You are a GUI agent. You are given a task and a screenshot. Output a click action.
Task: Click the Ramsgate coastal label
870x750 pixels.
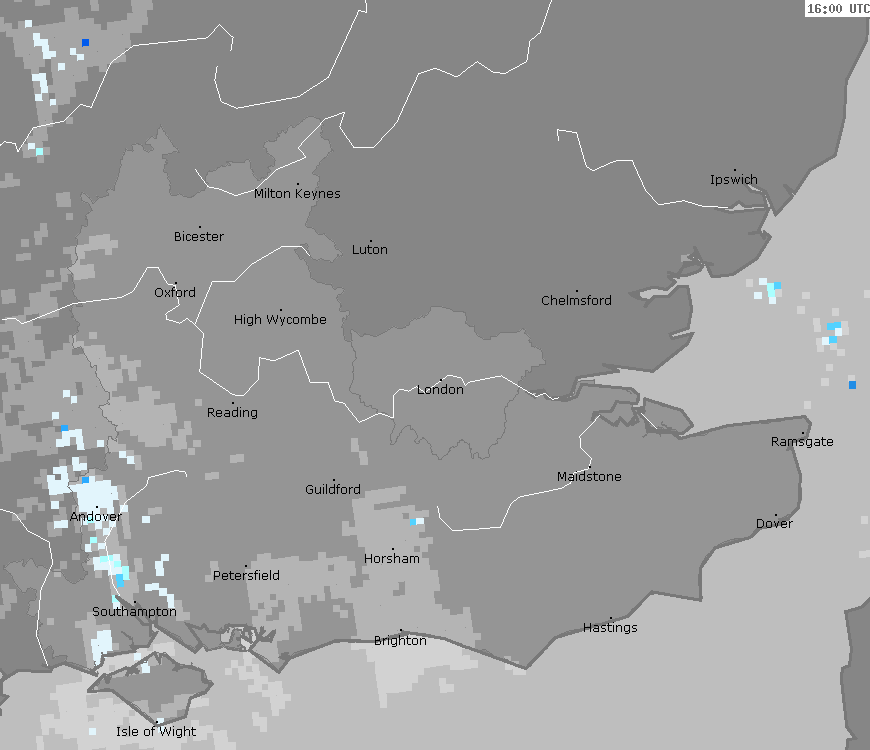[x=802, y=441]
